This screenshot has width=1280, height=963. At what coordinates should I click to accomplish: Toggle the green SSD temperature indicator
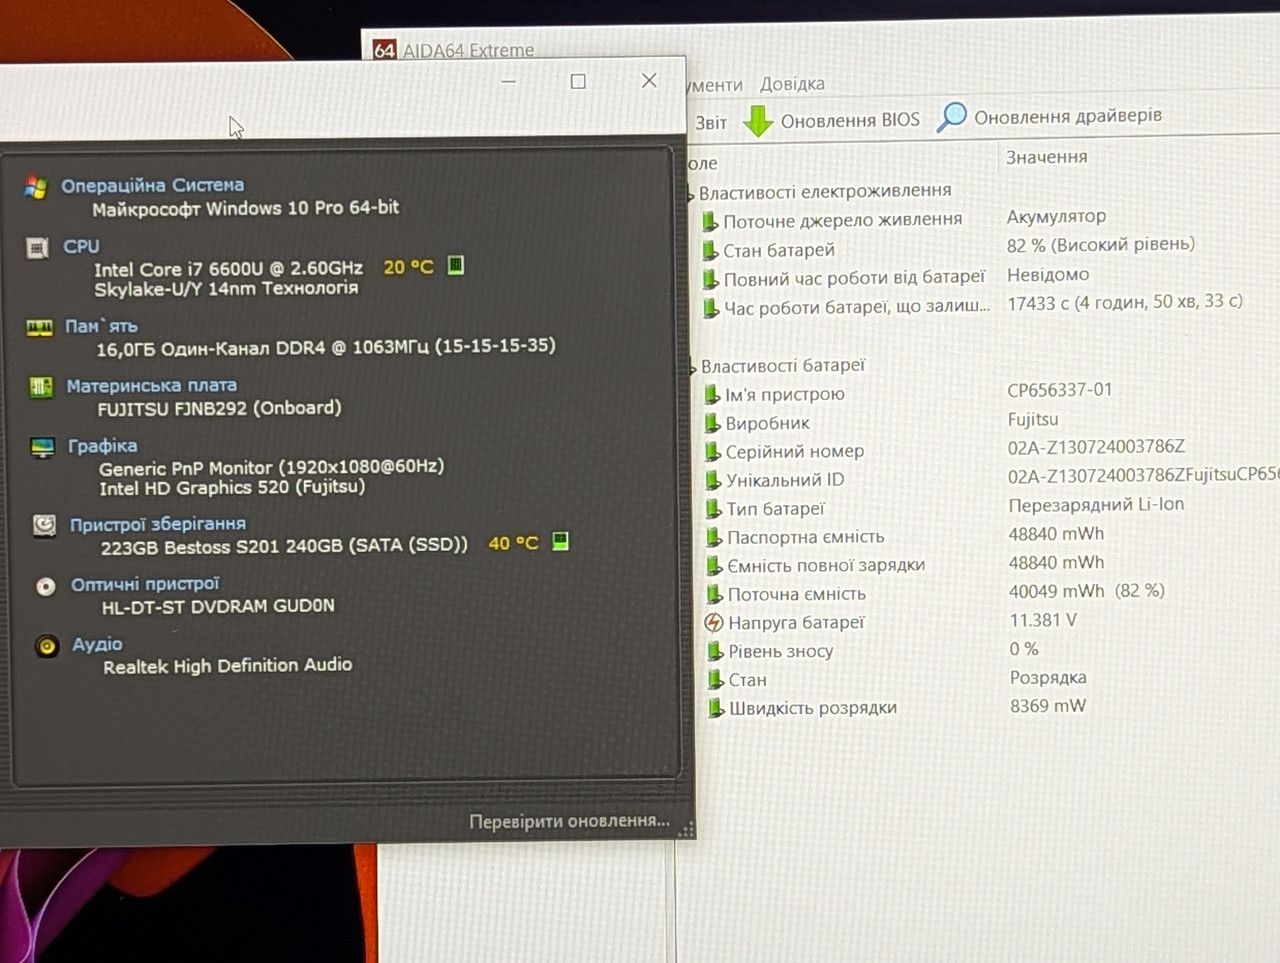coord(560,541)
